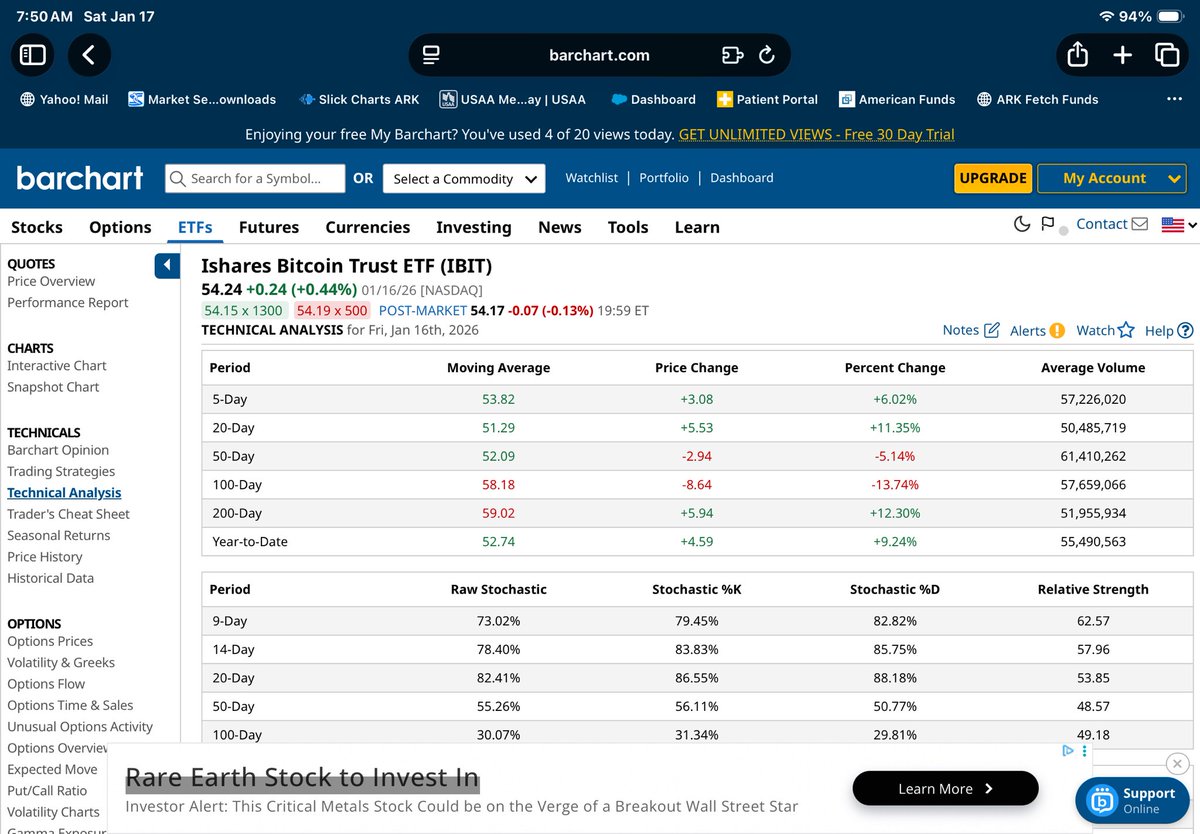Go back using the browser back arrow
The image size is (1200, 834).
(89, 55)
